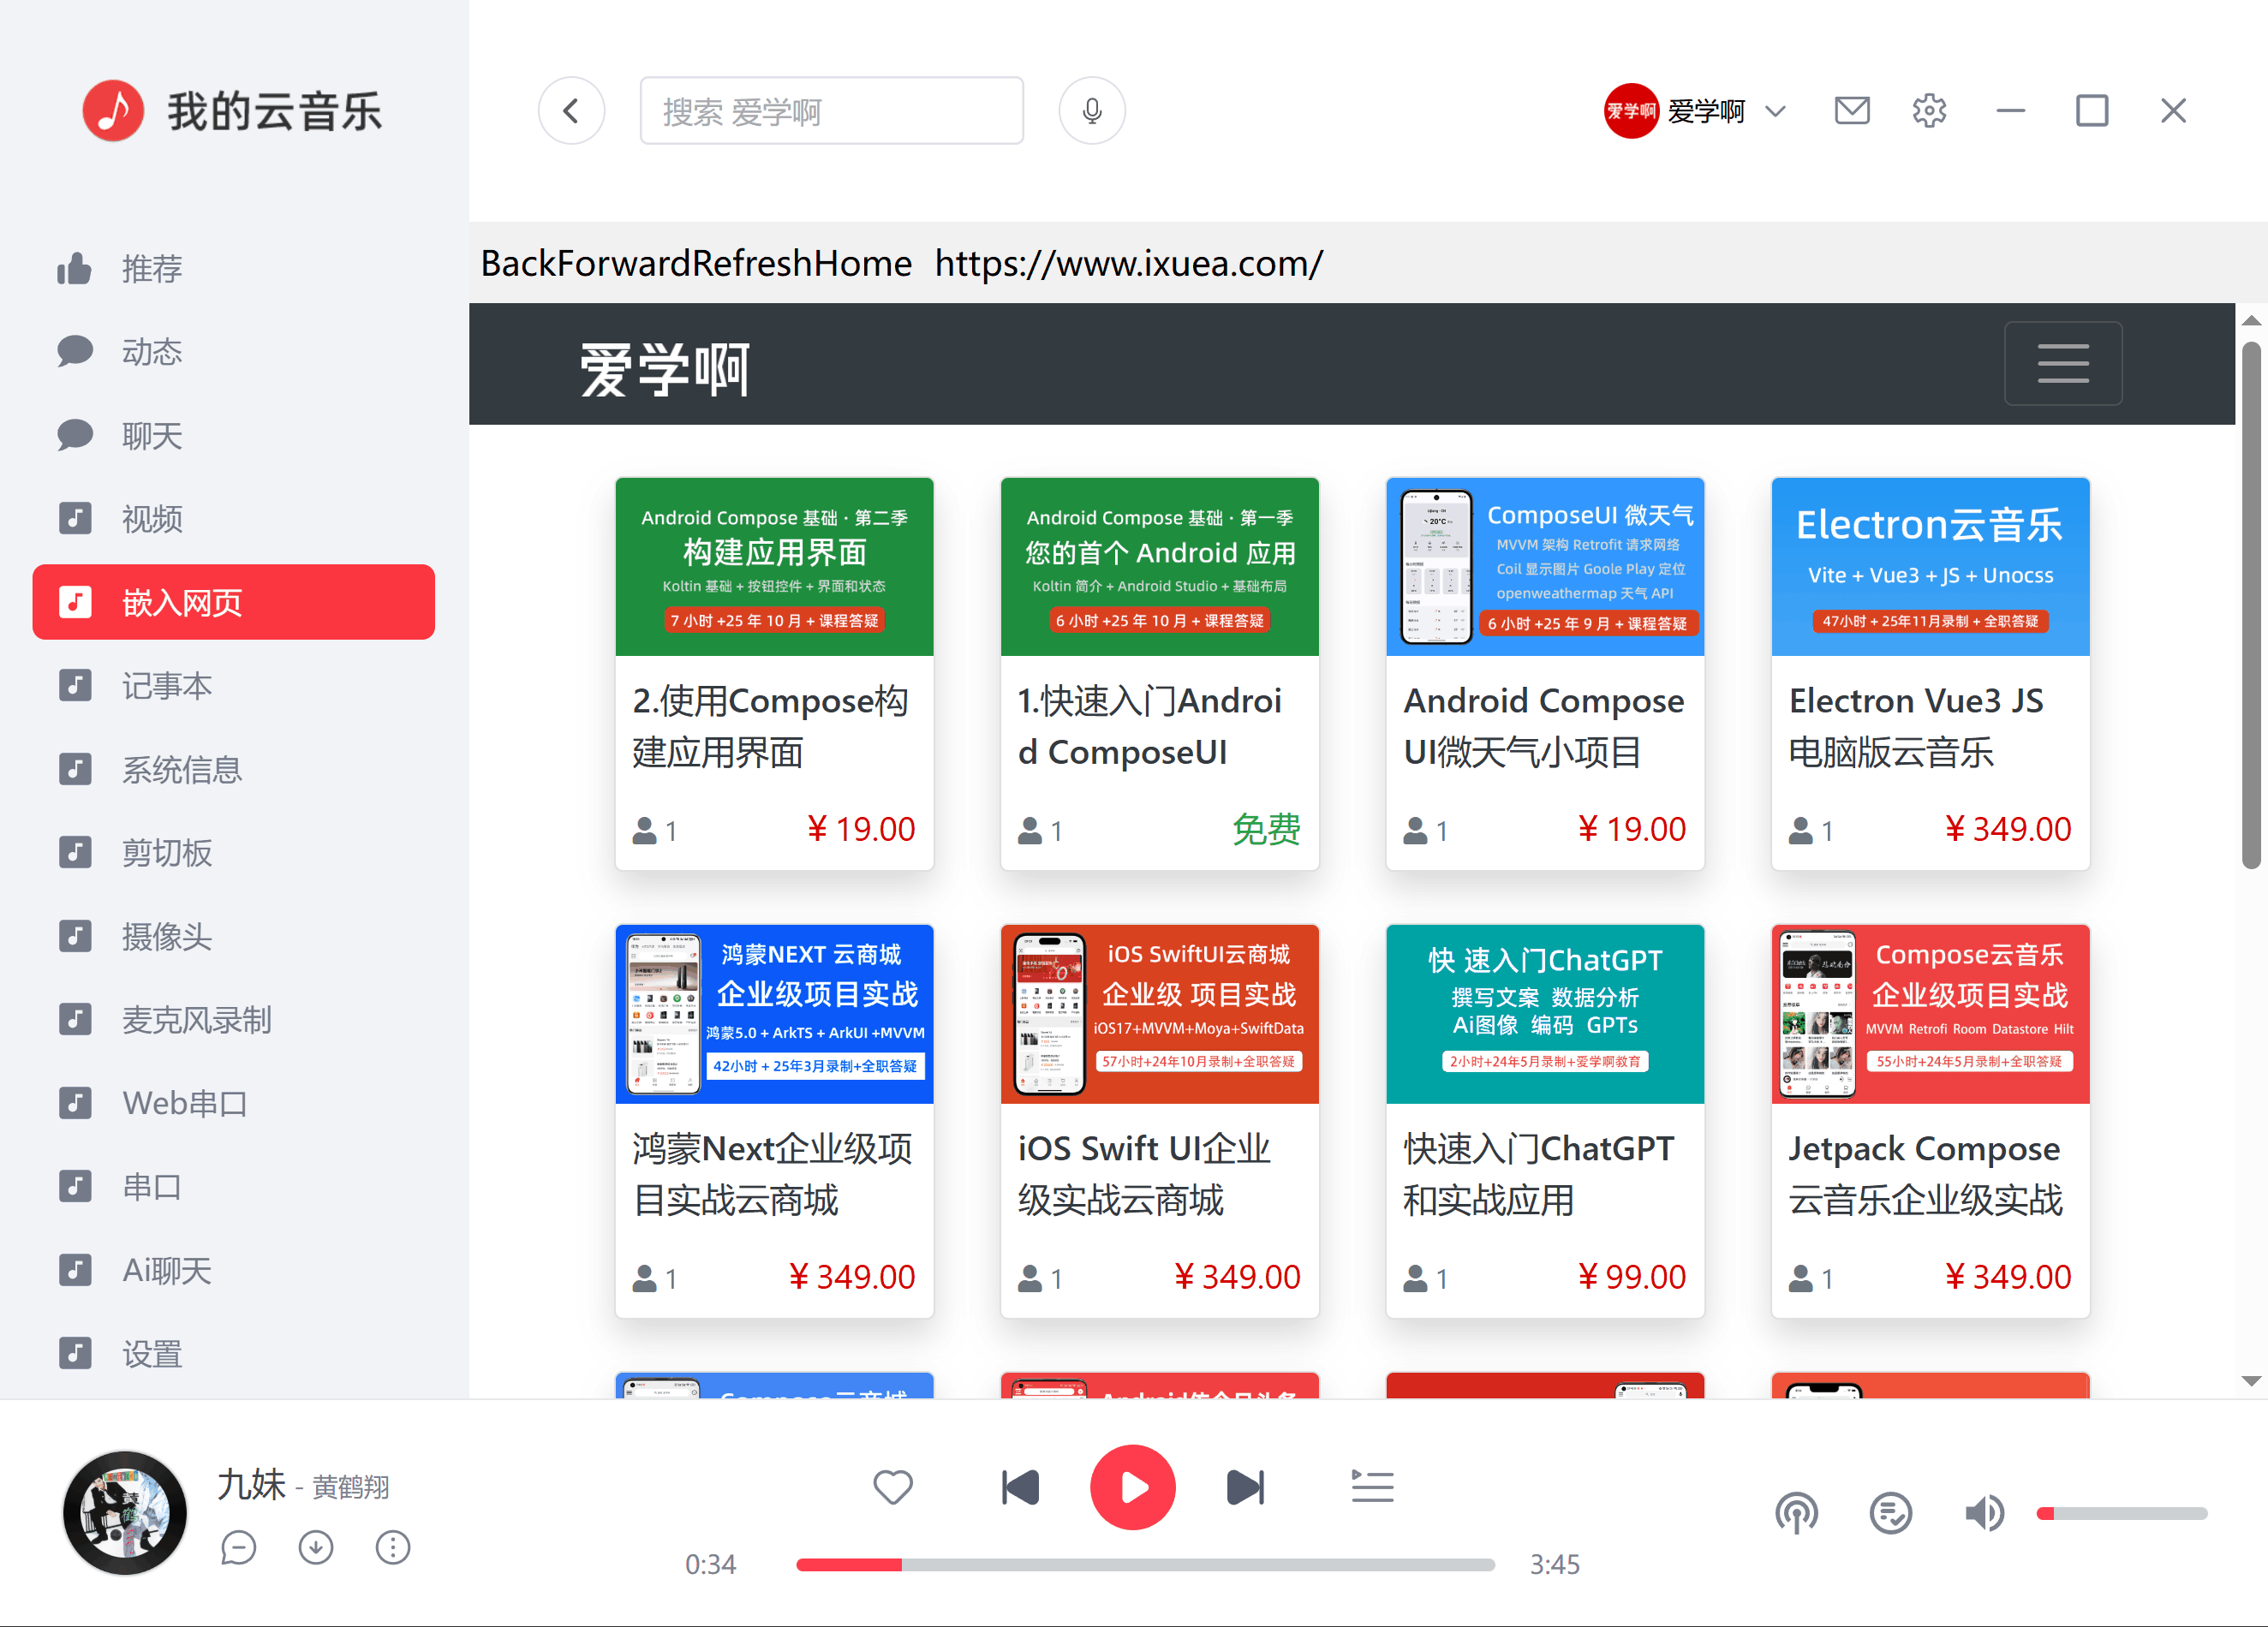Select 记事本 in the sidebar

[166, 686]
